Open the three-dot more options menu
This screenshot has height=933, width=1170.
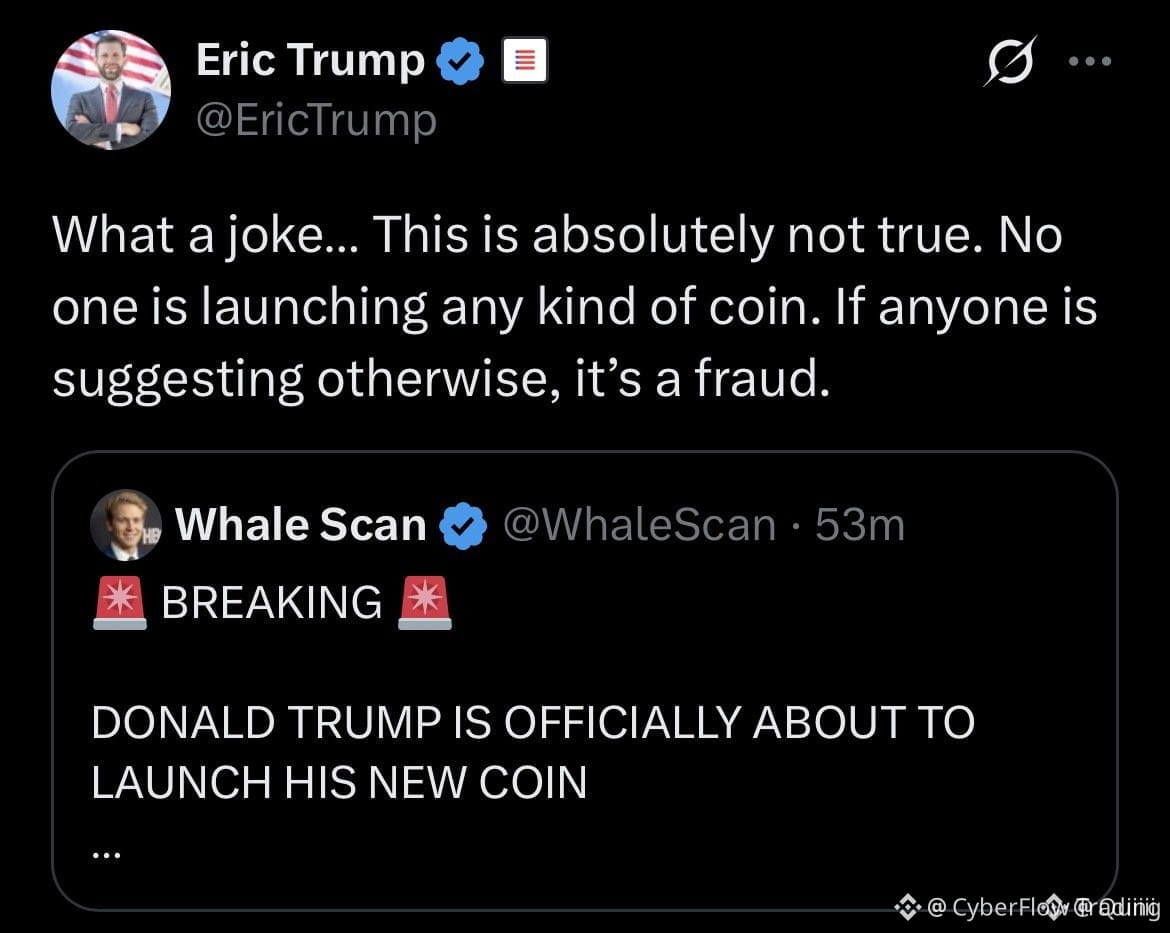[1090, 61]
